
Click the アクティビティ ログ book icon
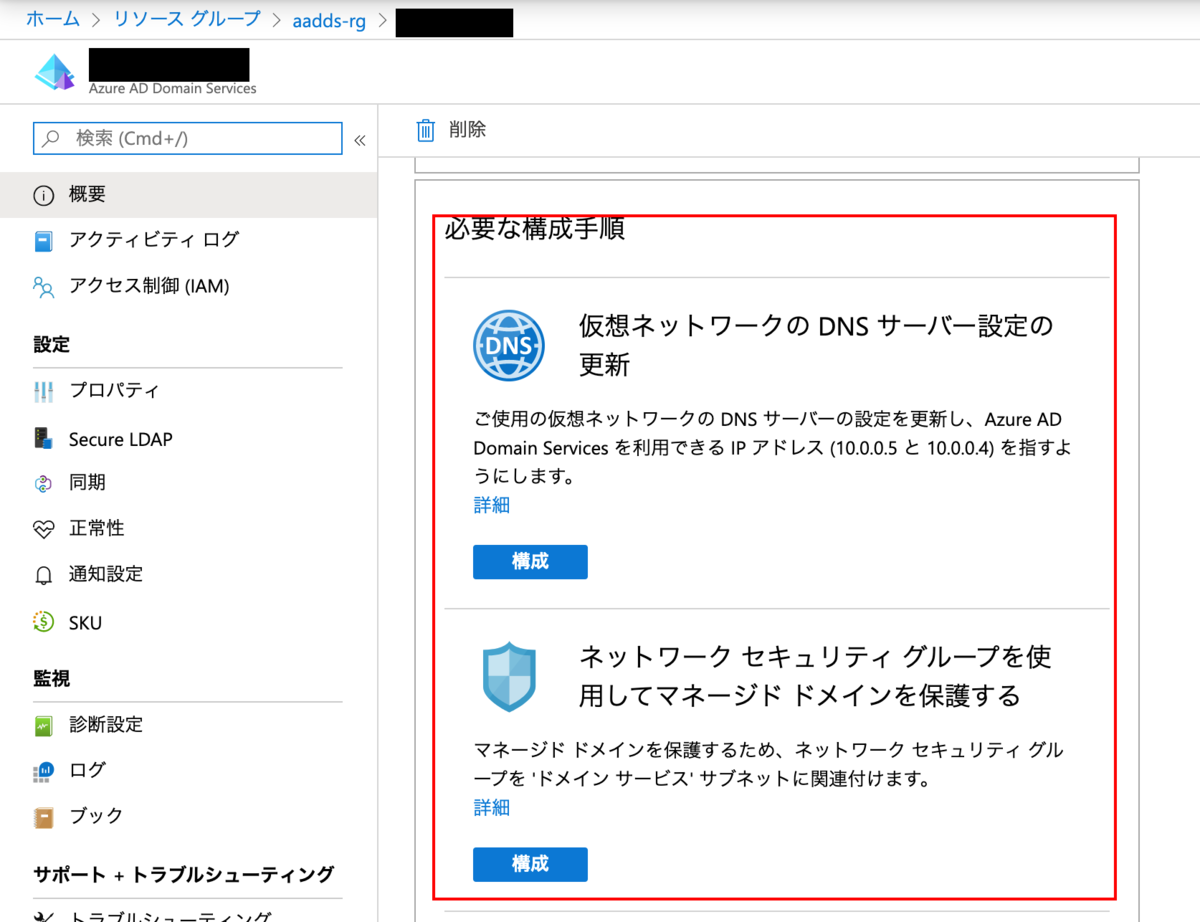[43, 241]
